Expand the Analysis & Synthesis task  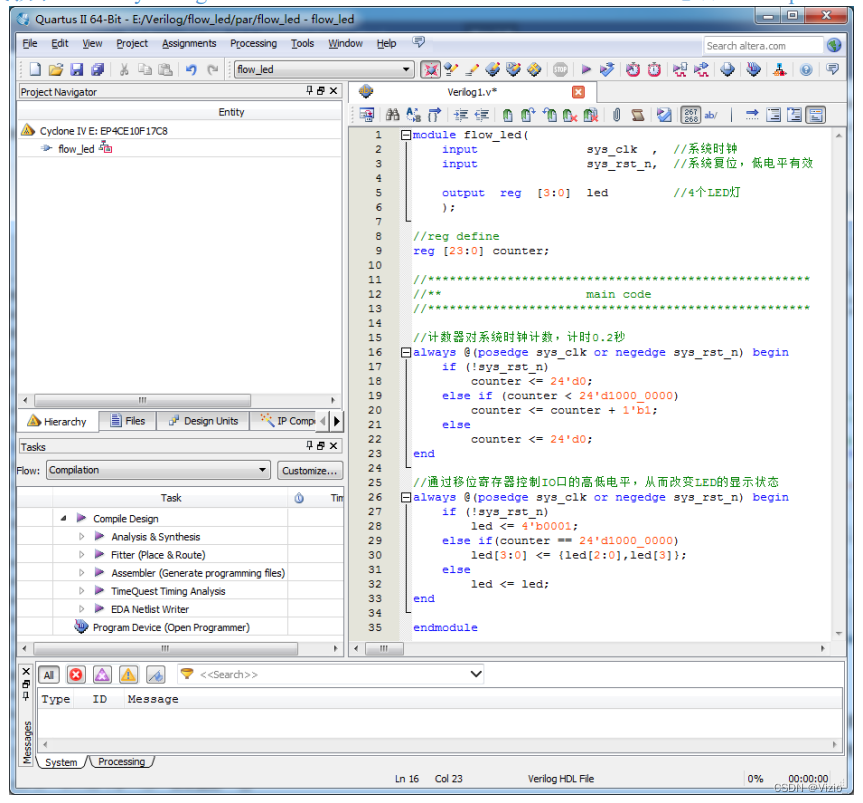82,537
